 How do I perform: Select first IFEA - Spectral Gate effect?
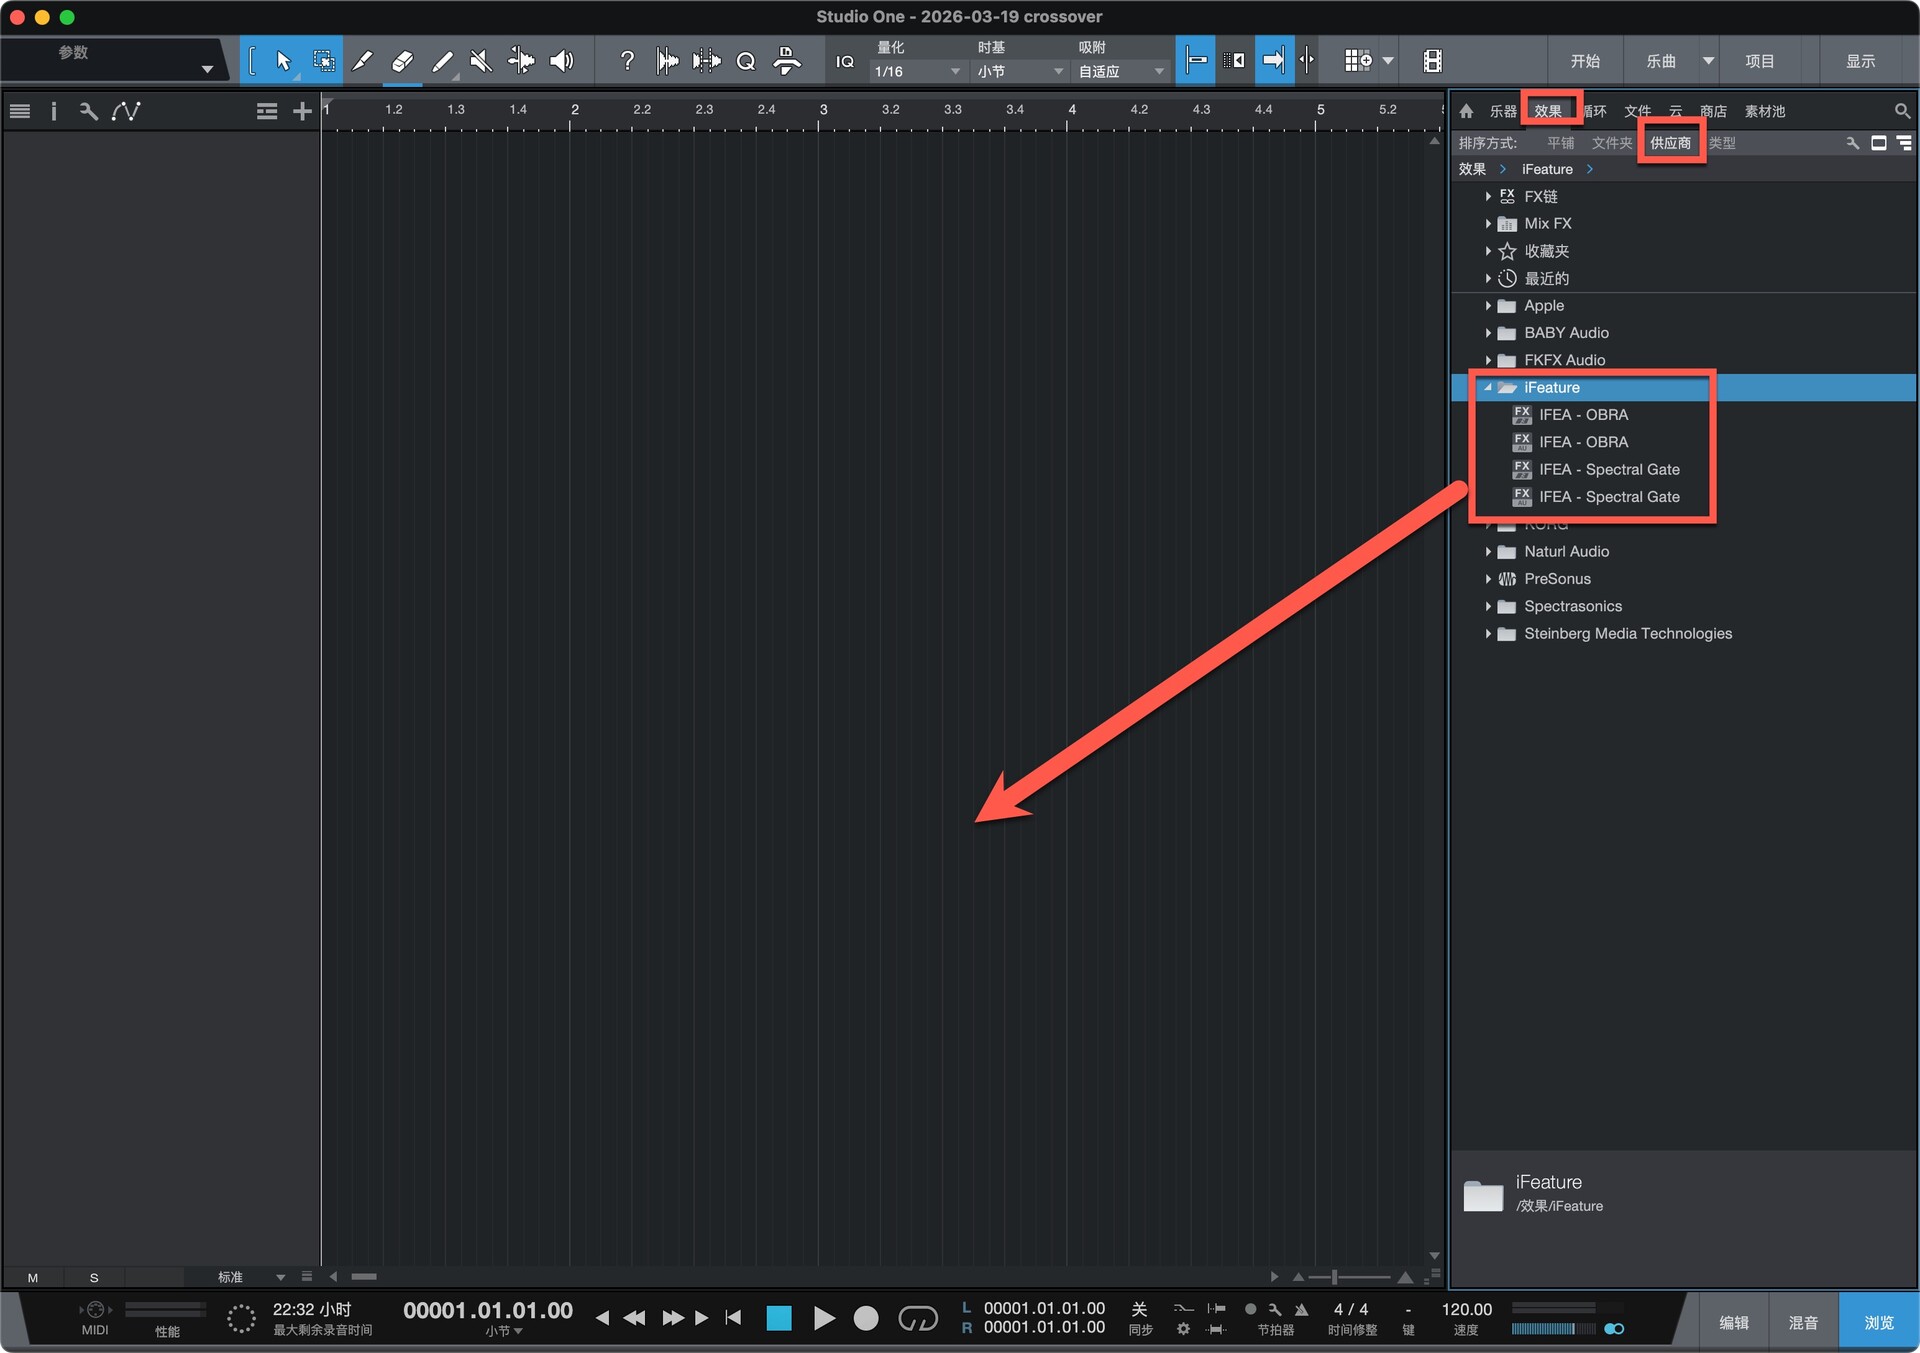click(1608, 469)
